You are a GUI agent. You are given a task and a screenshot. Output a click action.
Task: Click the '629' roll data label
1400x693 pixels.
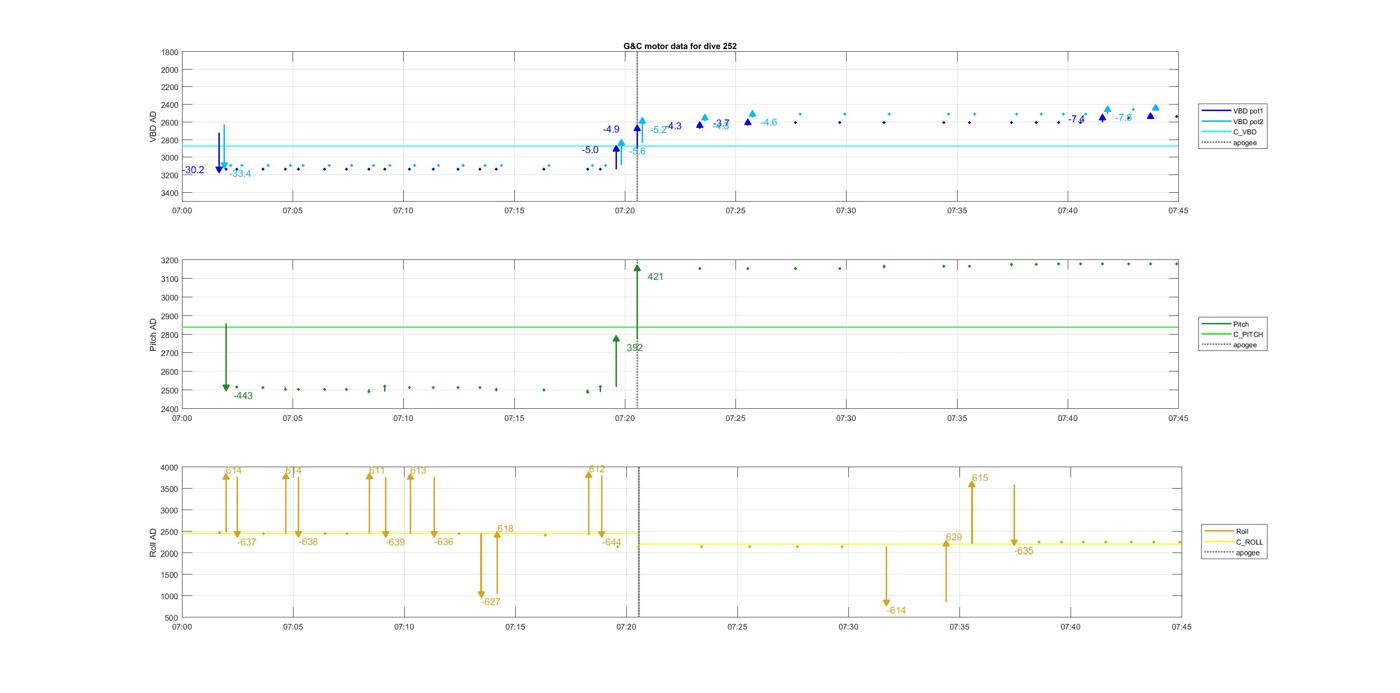[953, 538]
